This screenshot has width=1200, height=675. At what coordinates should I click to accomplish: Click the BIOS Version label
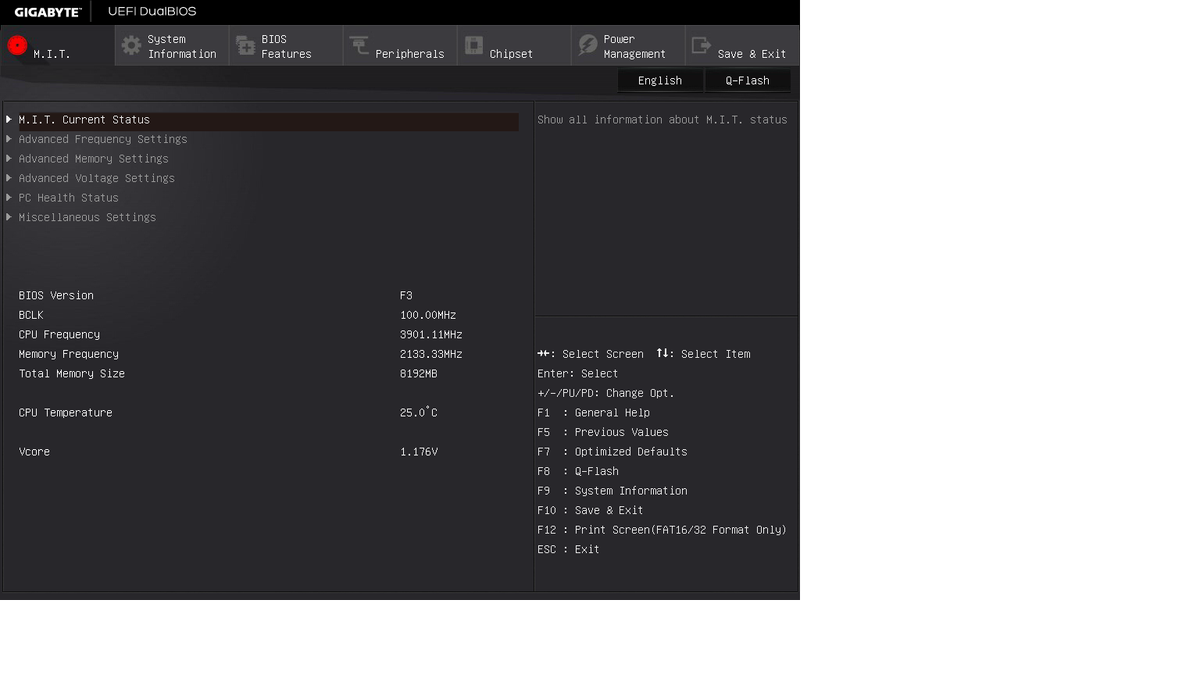(56, 296)
